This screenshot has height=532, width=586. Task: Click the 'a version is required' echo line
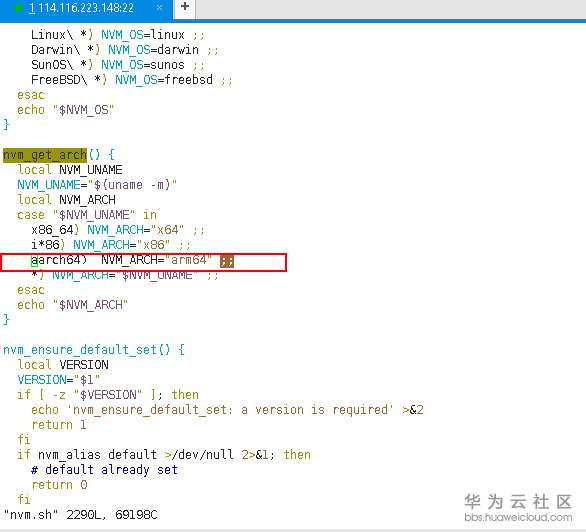tap(227, 410)
